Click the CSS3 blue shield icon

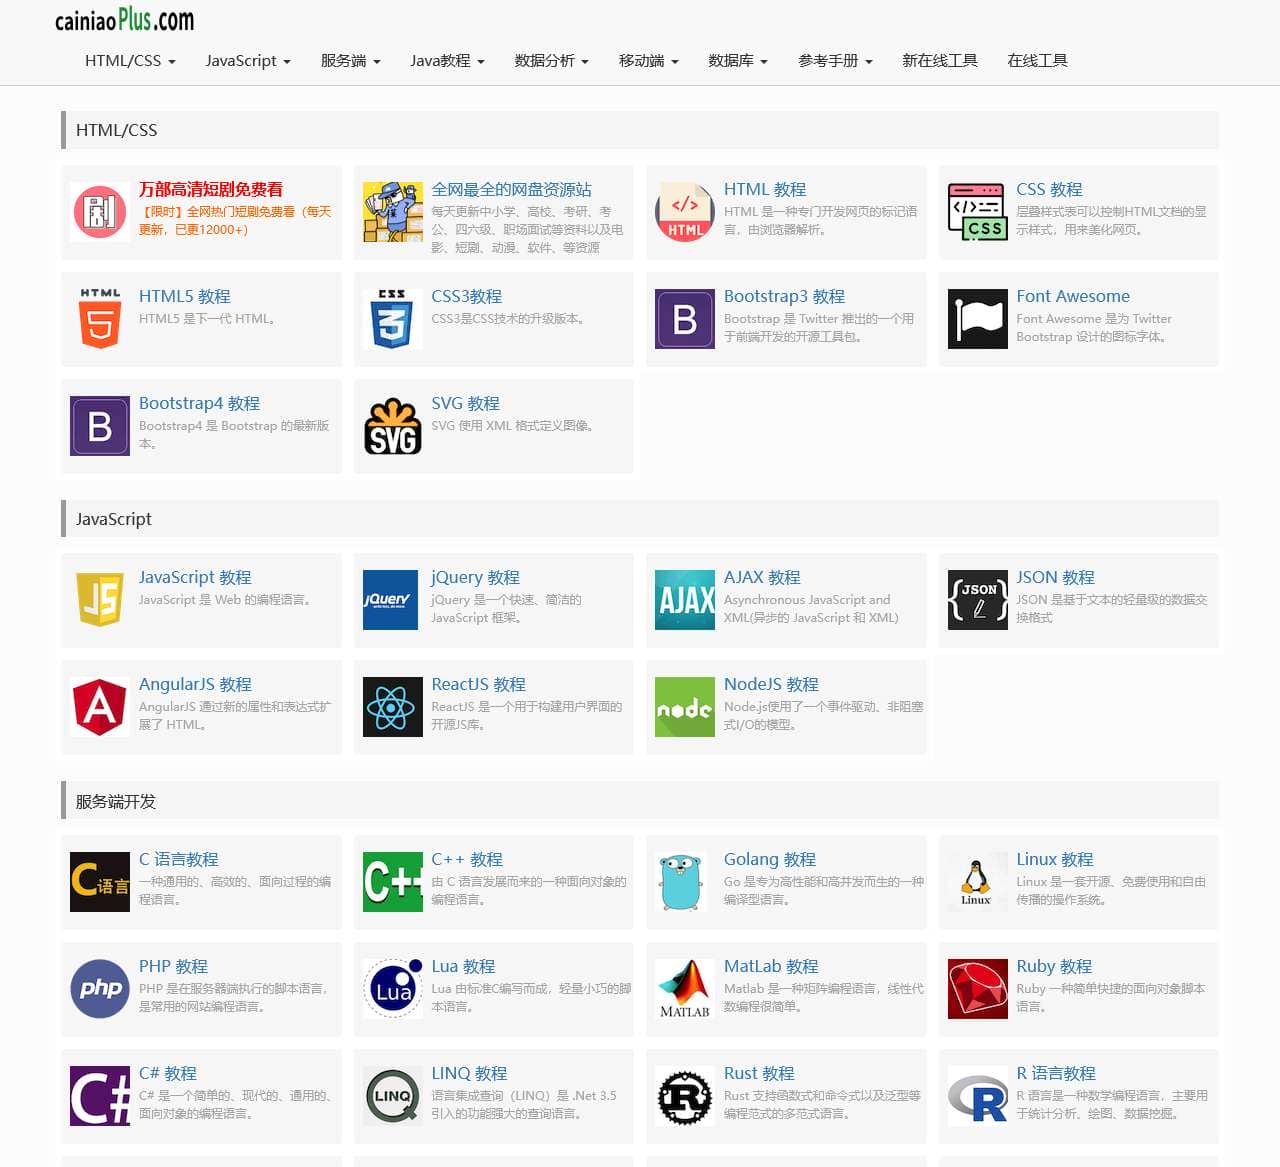[392, 319]
